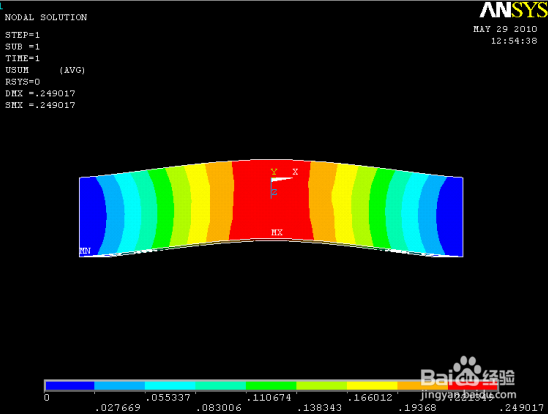Click the MX maximum marker
This screenshot has height=414, width=548.
[277, 232]
